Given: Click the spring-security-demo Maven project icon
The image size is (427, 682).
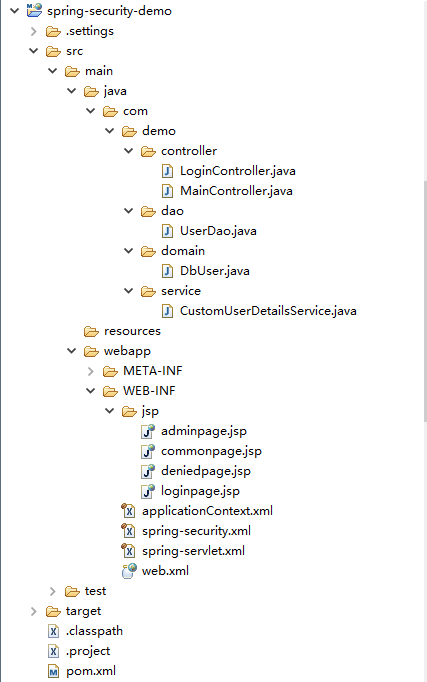Looking at the screenshot, I should (x=34, y=10).
